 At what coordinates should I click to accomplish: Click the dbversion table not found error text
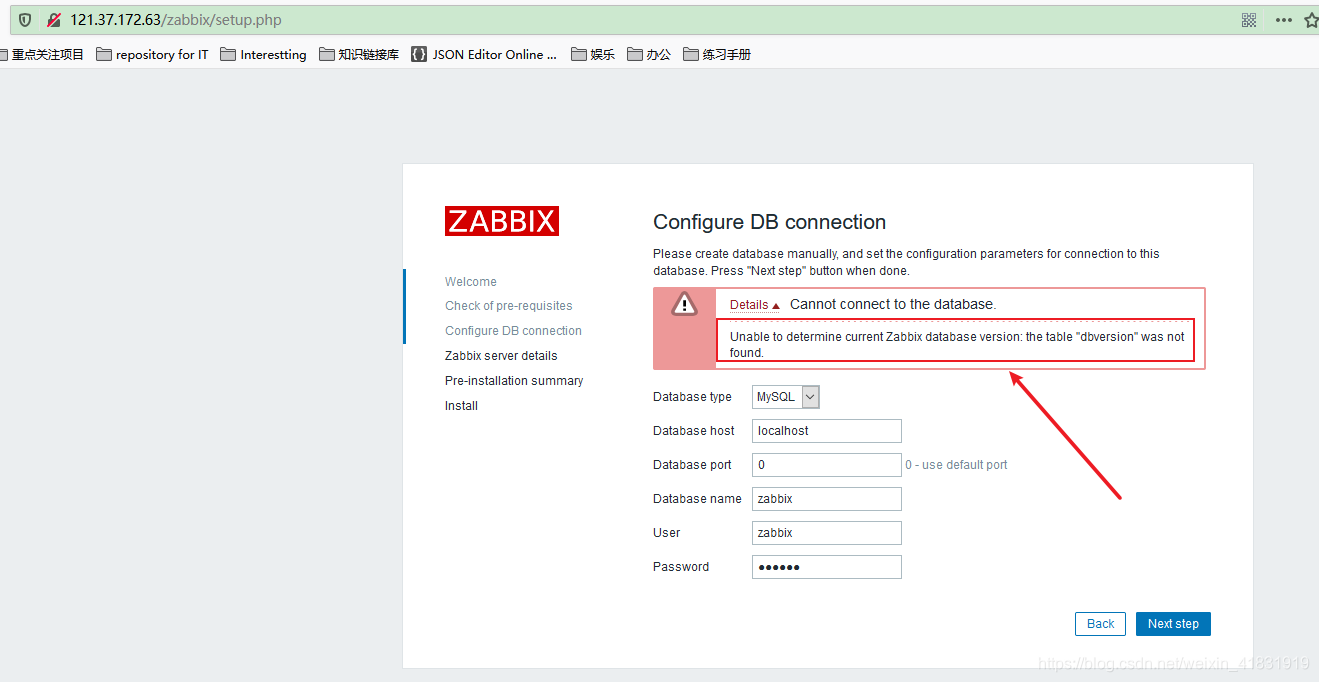(x=957, y=344)
